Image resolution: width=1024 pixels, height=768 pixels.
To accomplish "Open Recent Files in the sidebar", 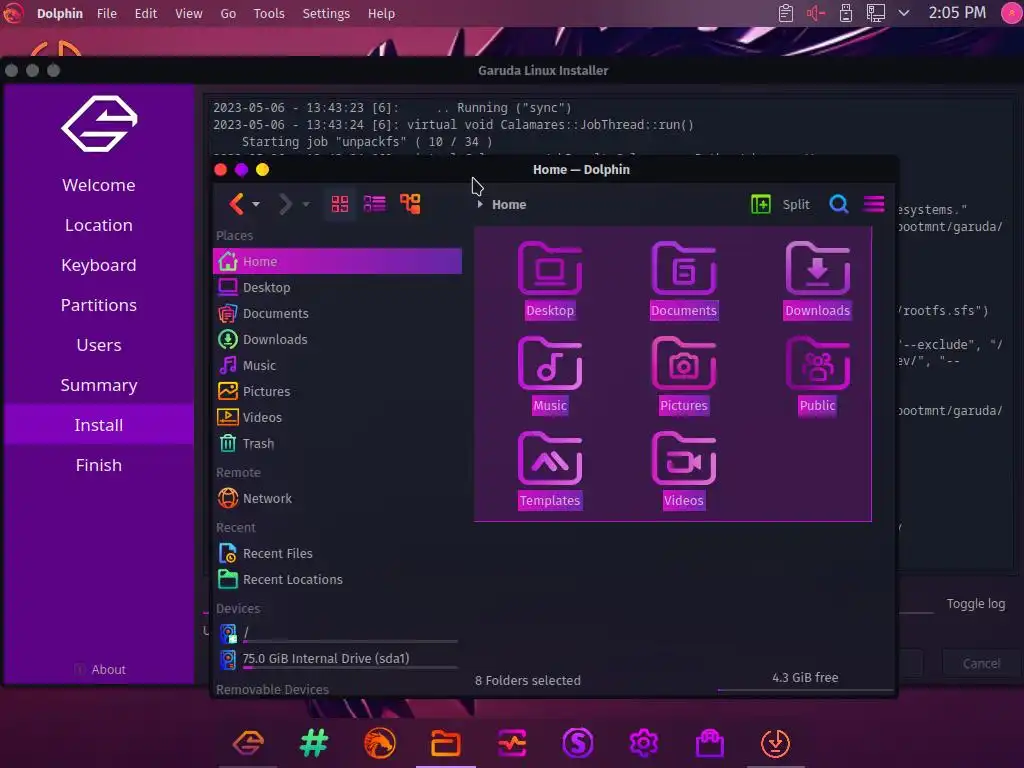I will tap(337, 553).
